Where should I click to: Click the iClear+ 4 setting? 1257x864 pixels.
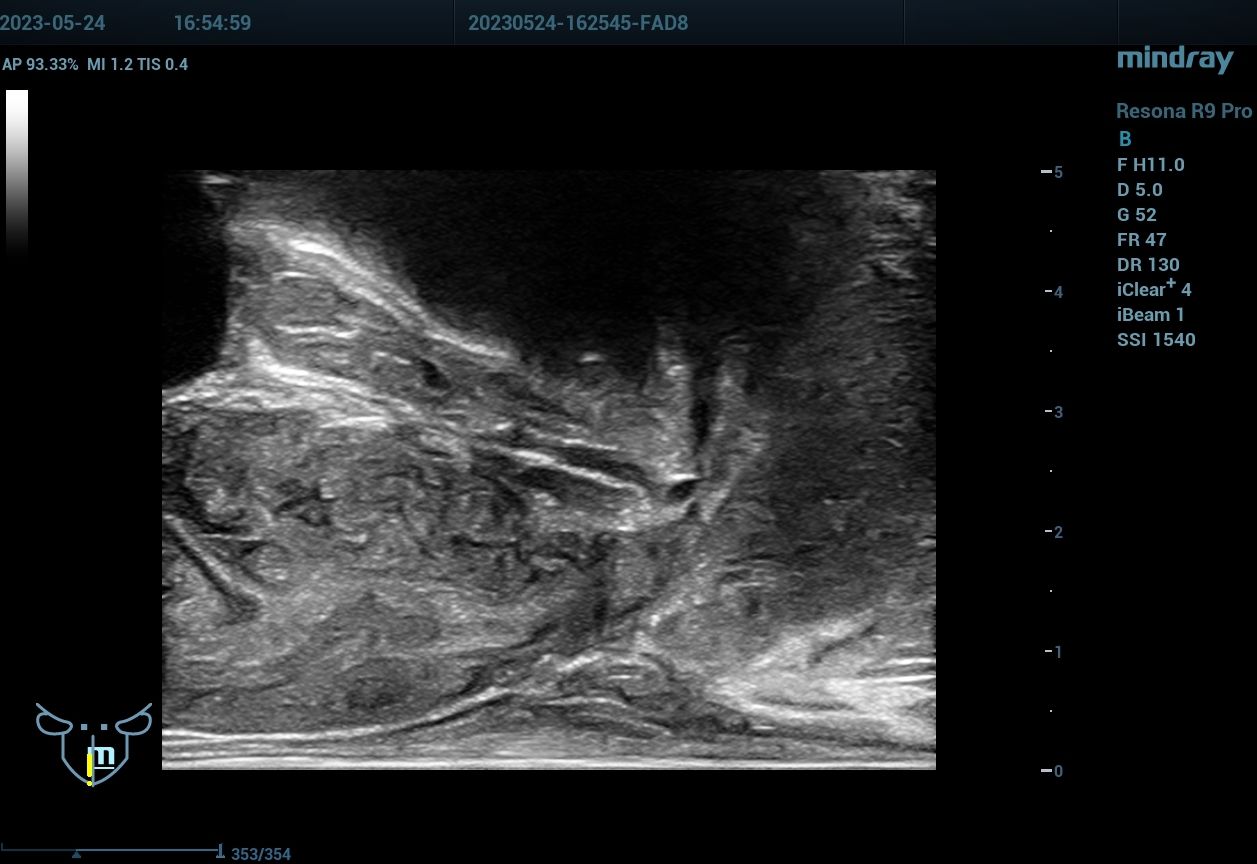(x=1153, y=290)
